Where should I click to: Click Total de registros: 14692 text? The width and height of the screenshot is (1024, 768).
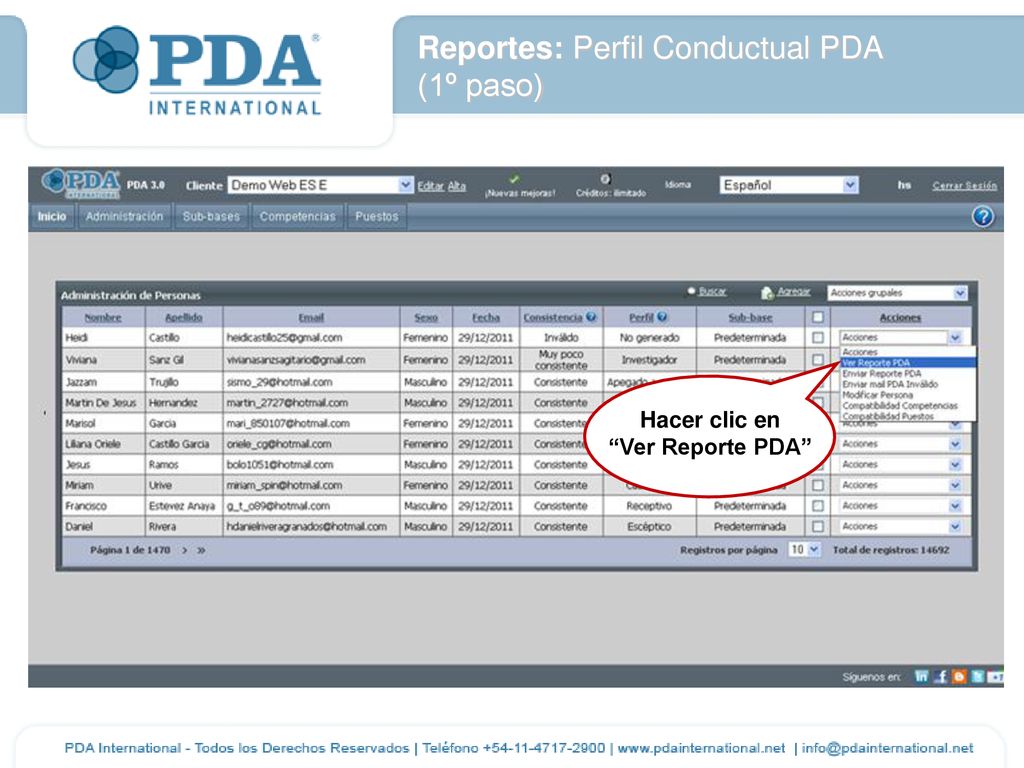tap(891, 550)
